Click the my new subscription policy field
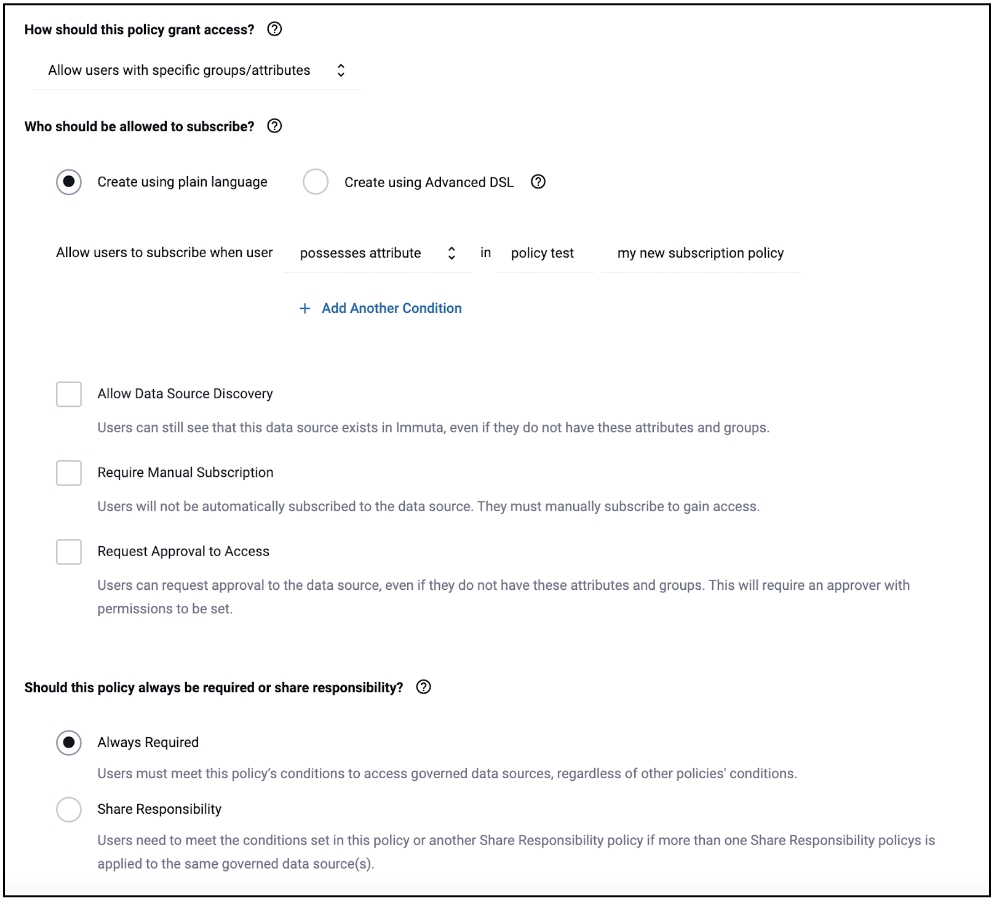This screenshot has height=904, width=996. [x=700, y=254]
